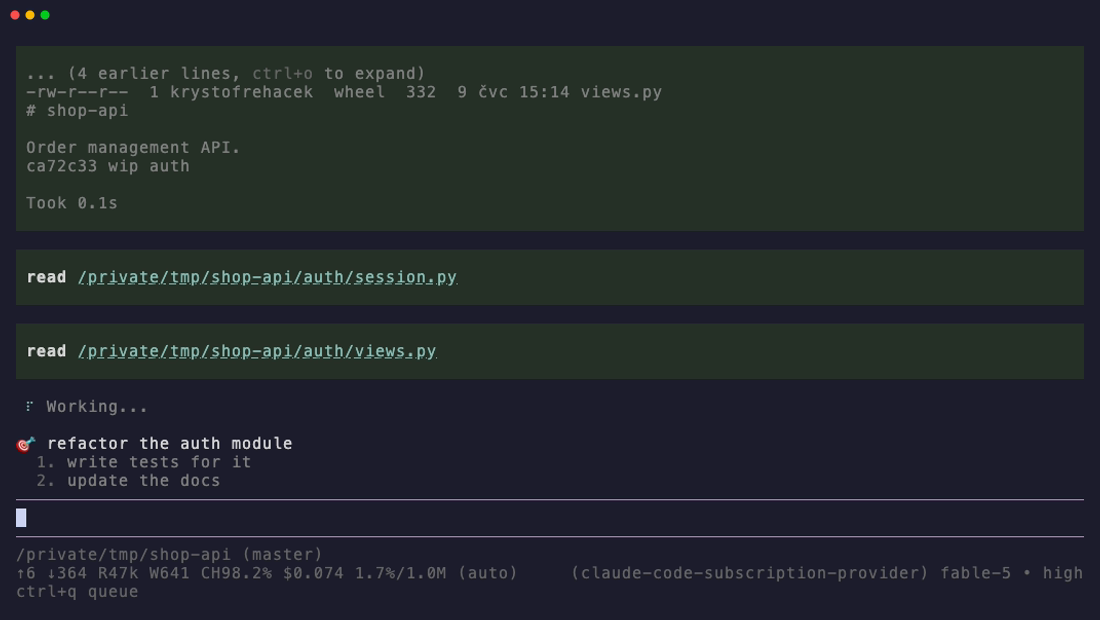Click the 'read' label for session.py
This screenshot has height=620, width=1100.
(46, 277)
